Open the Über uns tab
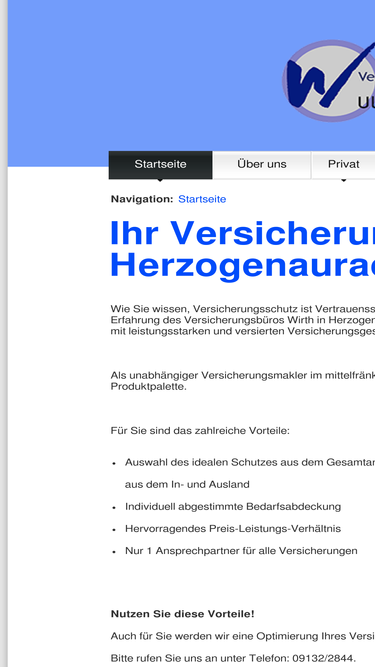This screenshot has height=667, width=375. tap(262, 165)
